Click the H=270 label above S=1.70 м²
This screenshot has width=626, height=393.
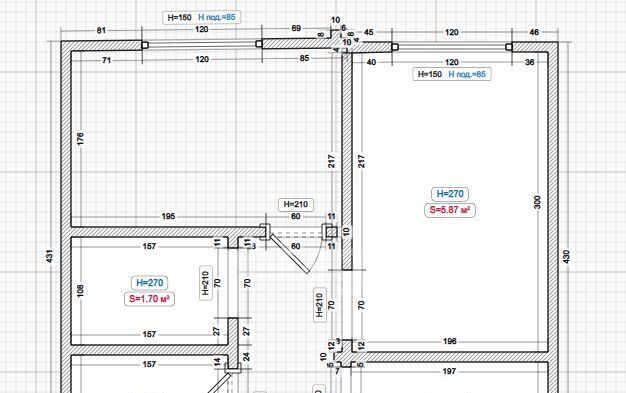(x=149, y=283)
